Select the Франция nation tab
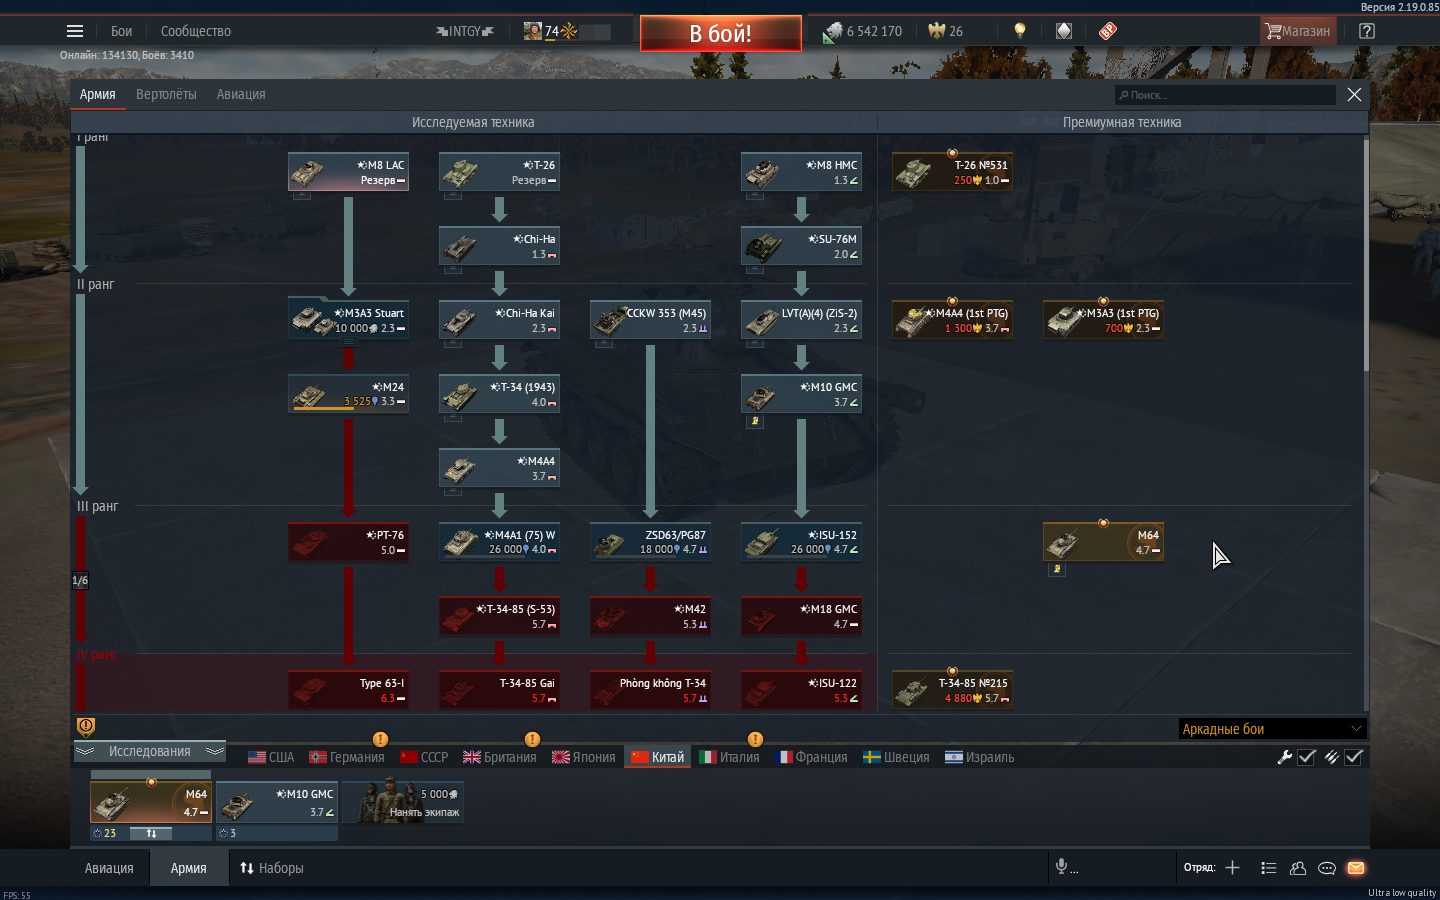The height and width of the screenshot is (900, 1440). click(812, 757)
